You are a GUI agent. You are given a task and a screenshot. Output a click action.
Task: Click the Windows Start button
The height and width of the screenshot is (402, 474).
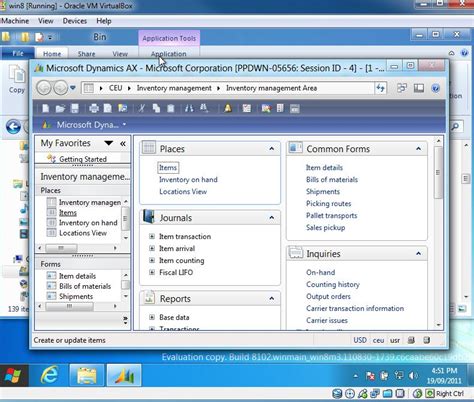click(x=13, y=376)
